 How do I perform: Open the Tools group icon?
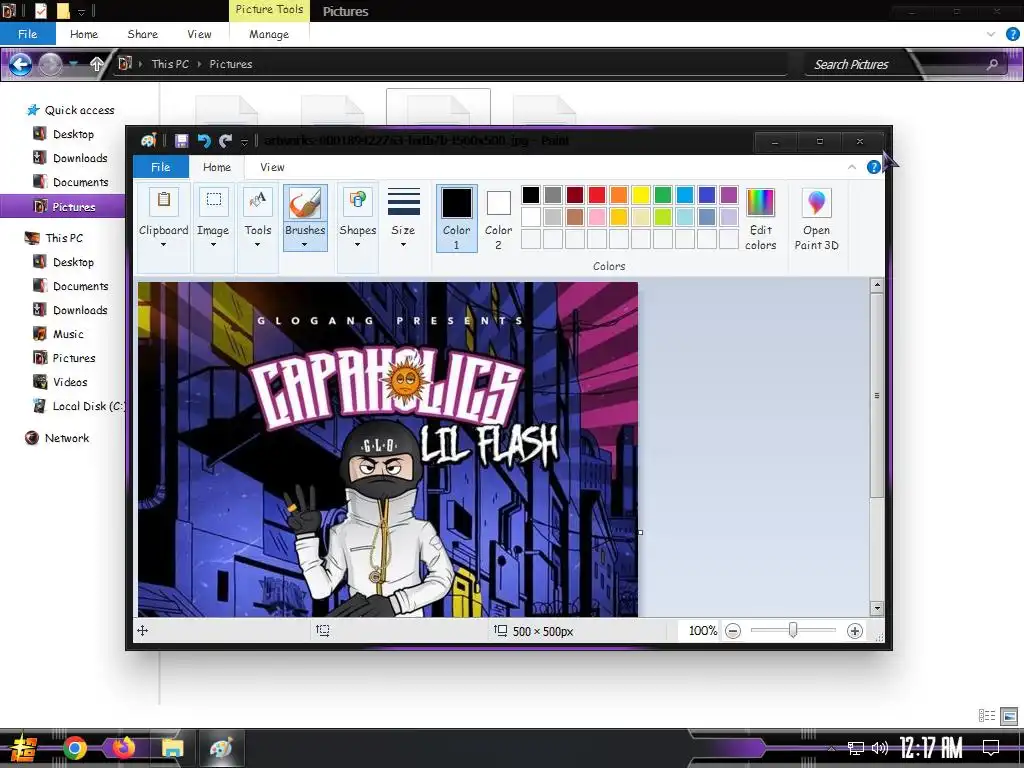tap(258, 202)
